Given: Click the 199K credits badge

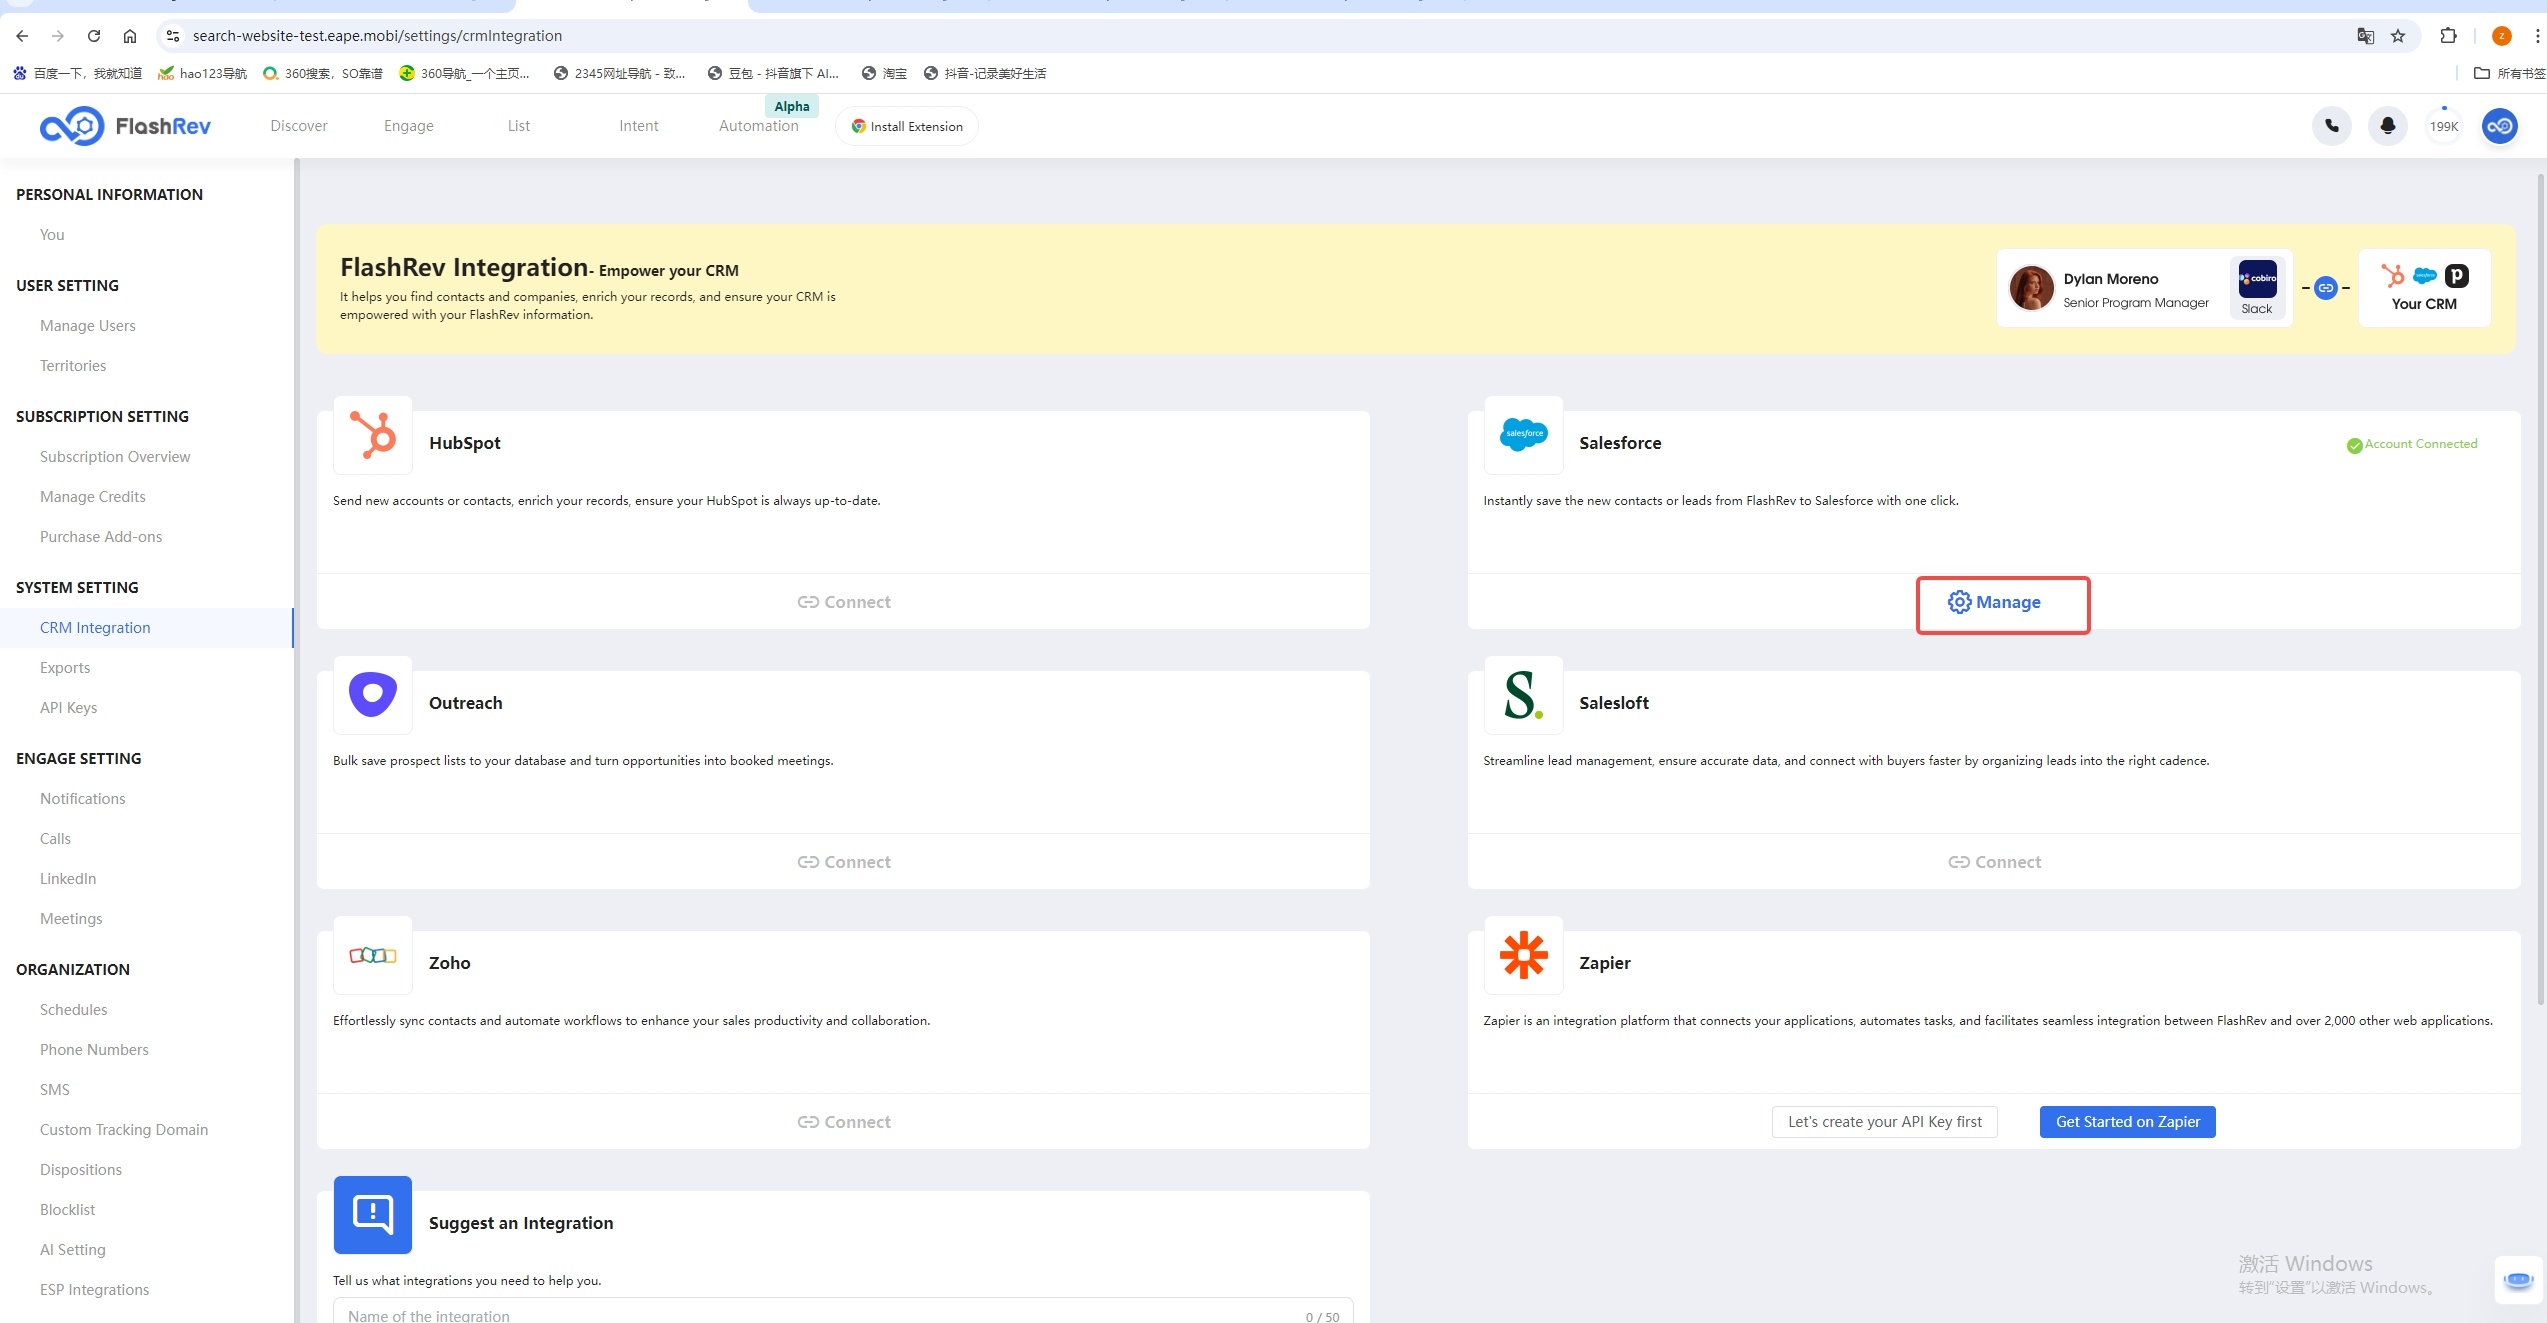Looking at the screenshot, I should tap(2444, 127).
